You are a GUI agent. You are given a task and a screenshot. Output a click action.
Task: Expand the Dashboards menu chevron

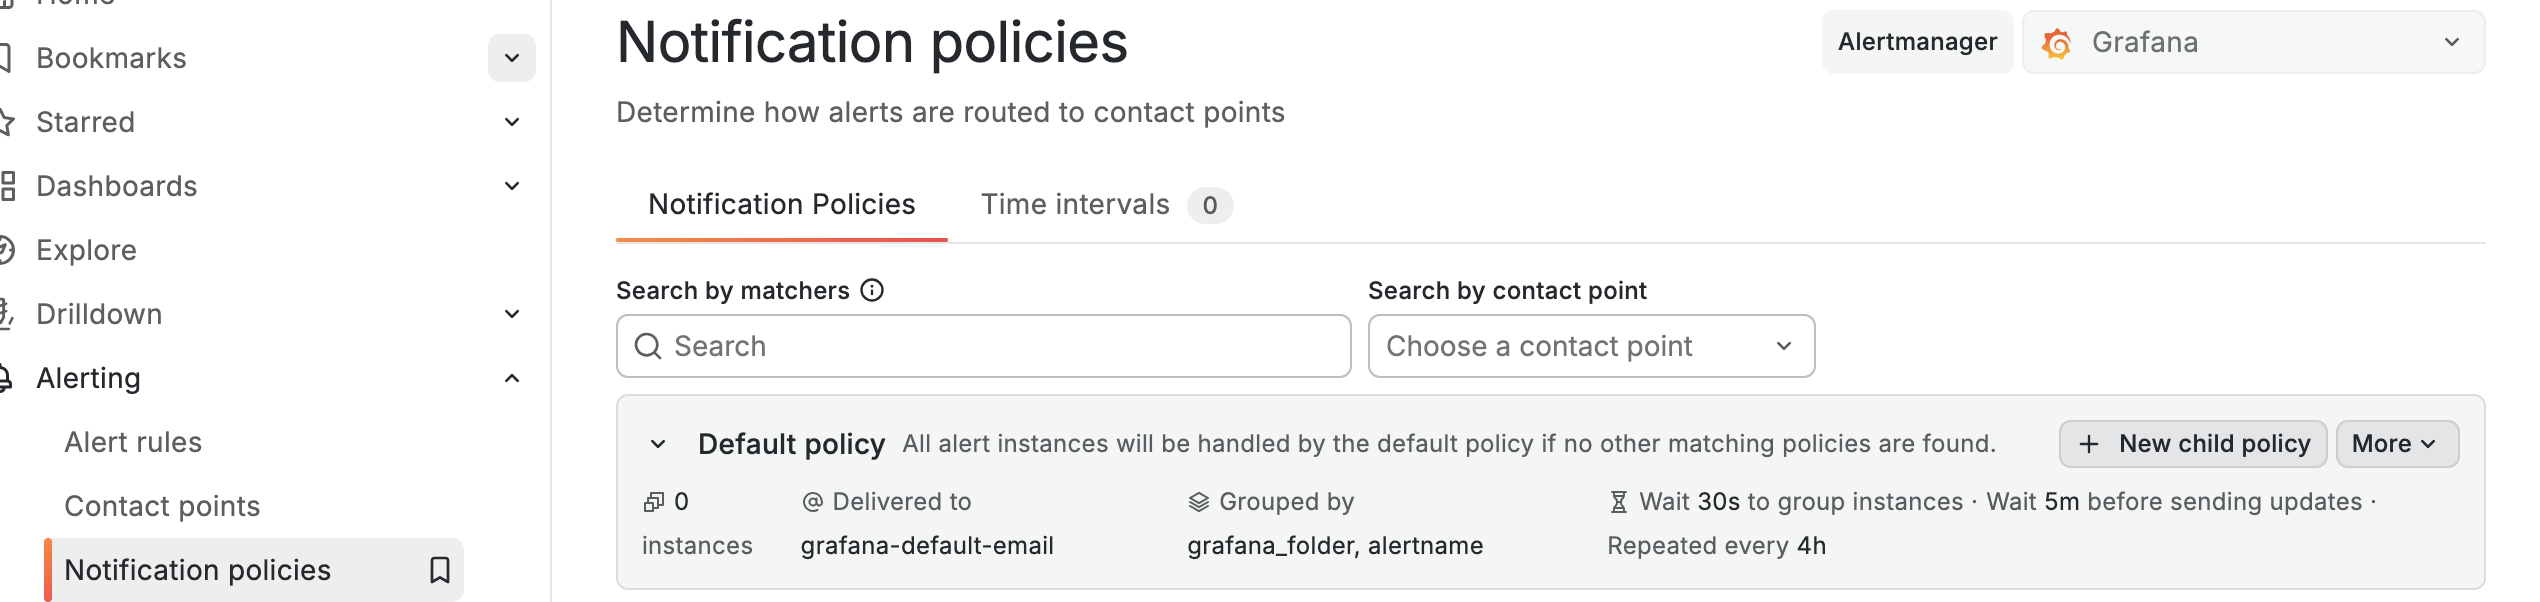point(512,186)
